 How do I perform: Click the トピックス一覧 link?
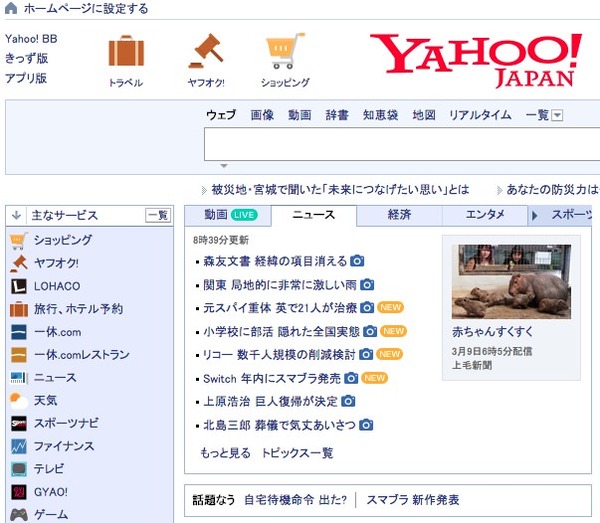(297, 453)
